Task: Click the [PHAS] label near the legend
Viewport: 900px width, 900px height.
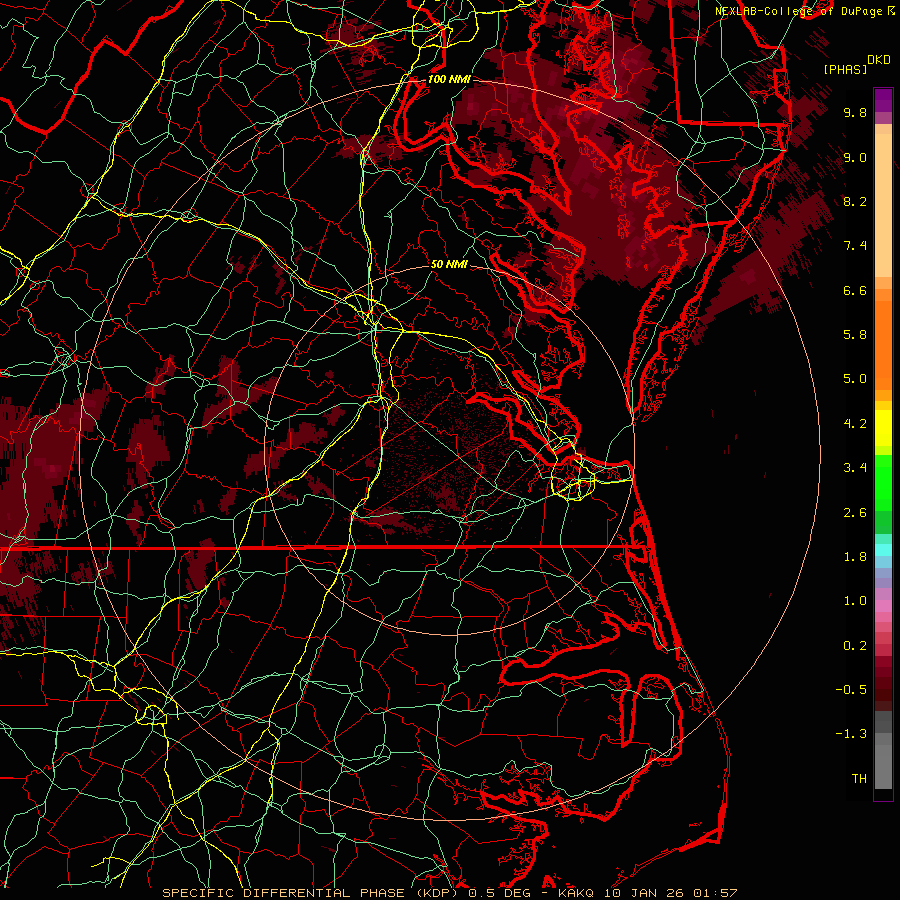Action: pos(845,69)
